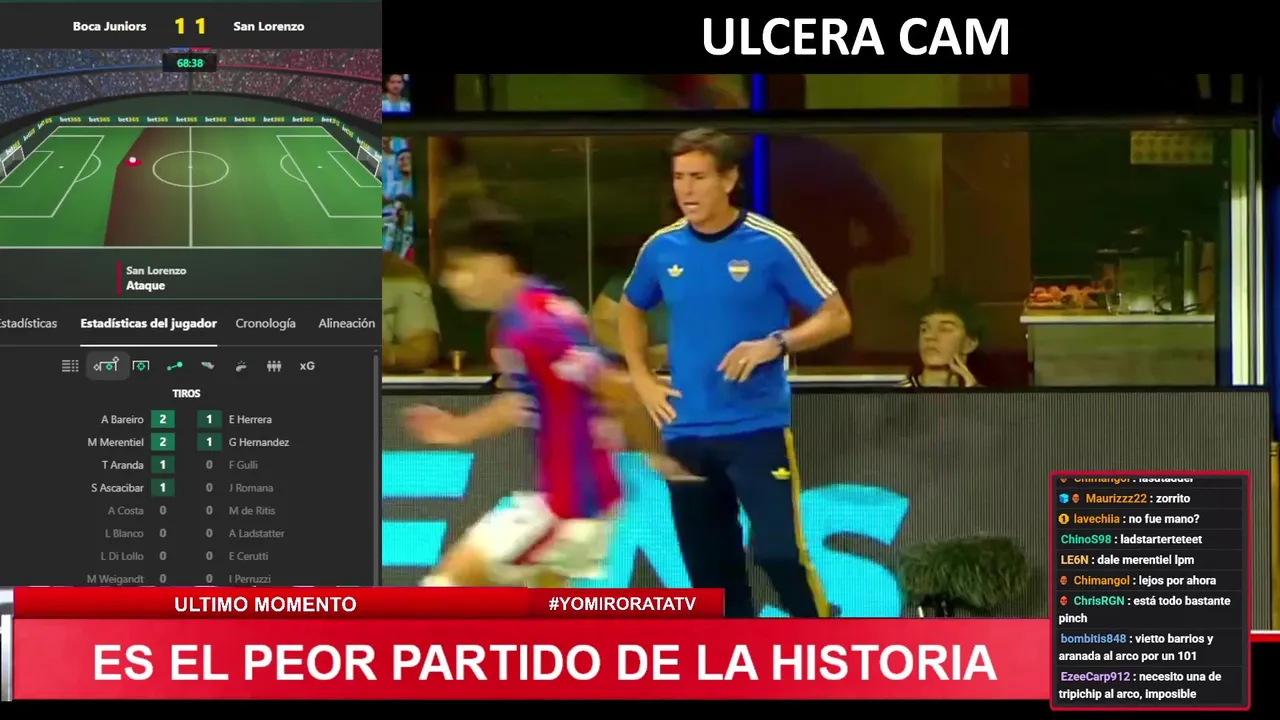Click headline ES EL PEOR PARTIDO DE LA HISTORIA

(544, 663)
